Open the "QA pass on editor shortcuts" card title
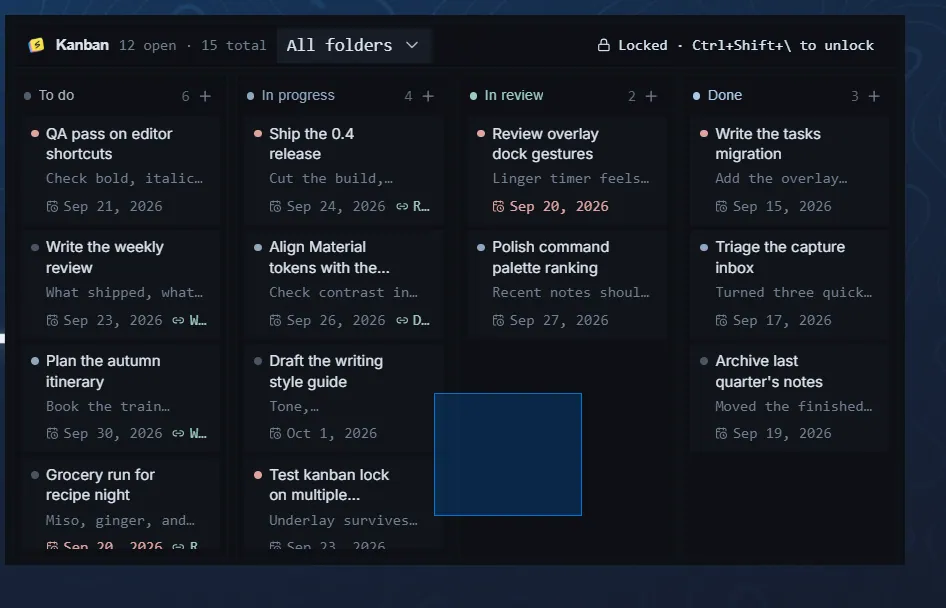This screenshot has height=608, width=946. tap(109, 144)
